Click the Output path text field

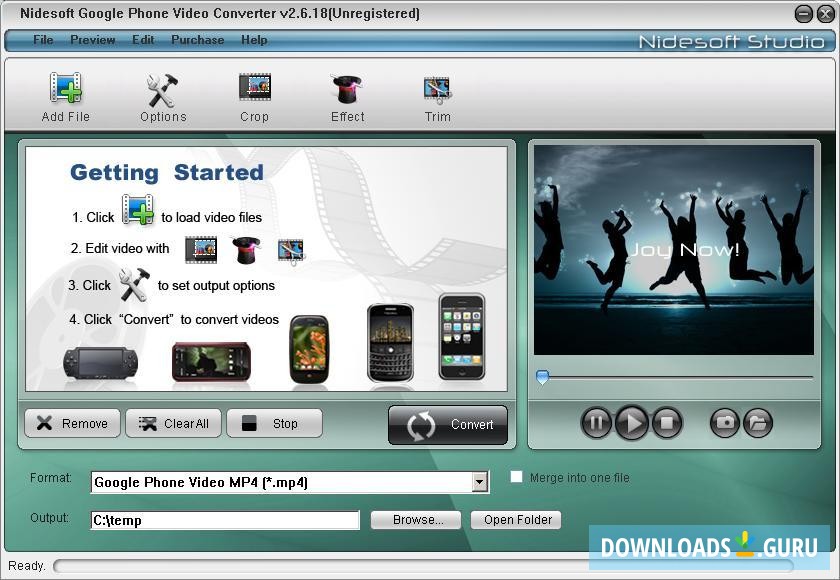click(x=224, y=520)
